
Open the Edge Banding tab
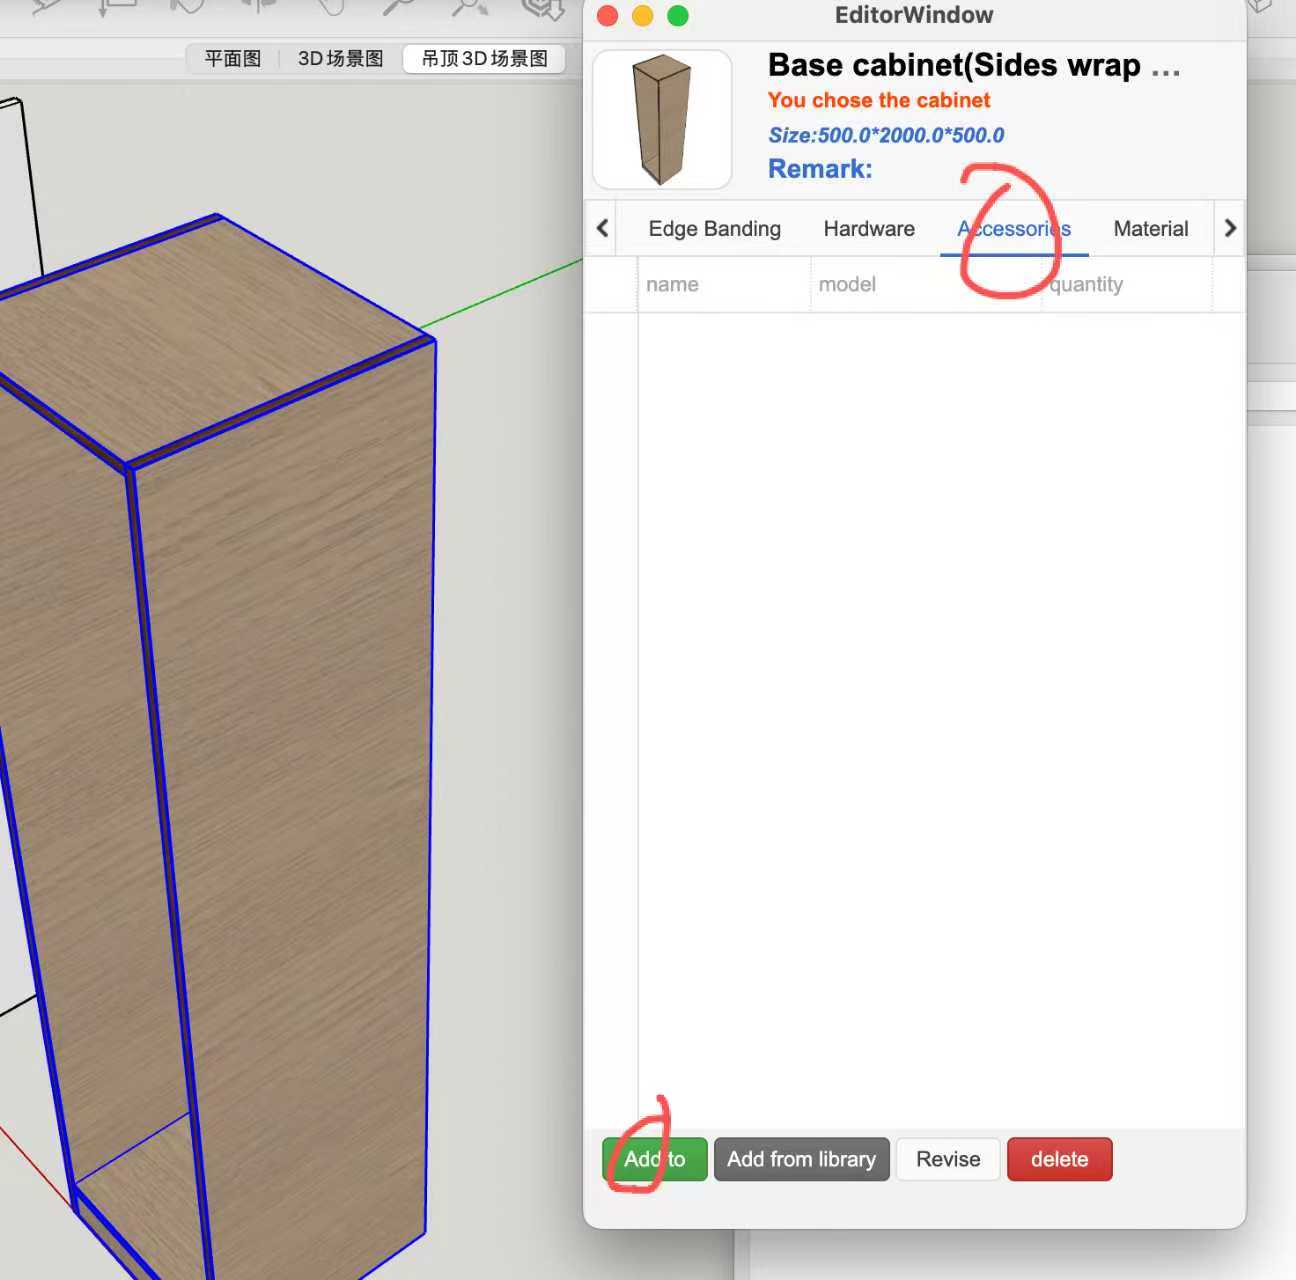(x=714, y=229)
